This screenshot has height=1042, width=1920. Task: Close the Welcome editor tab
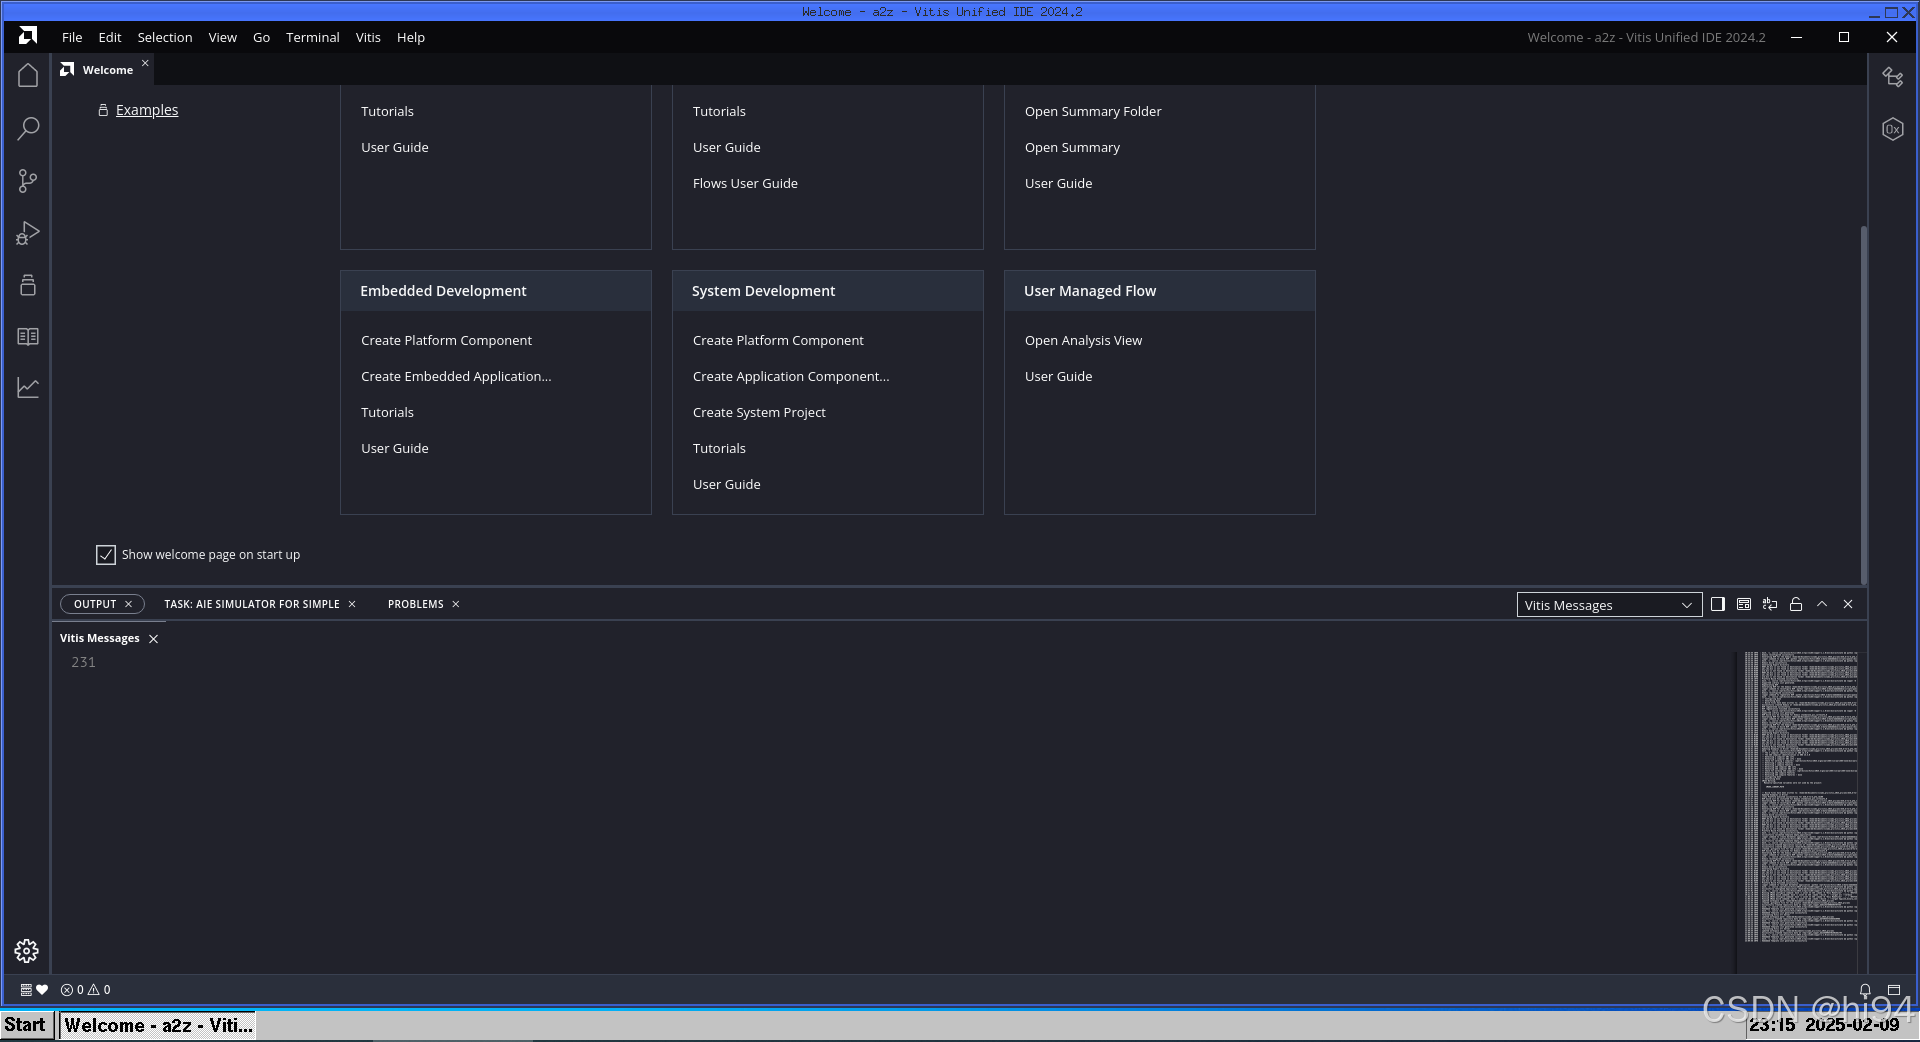pyautogui.click(x=145, y=63)
